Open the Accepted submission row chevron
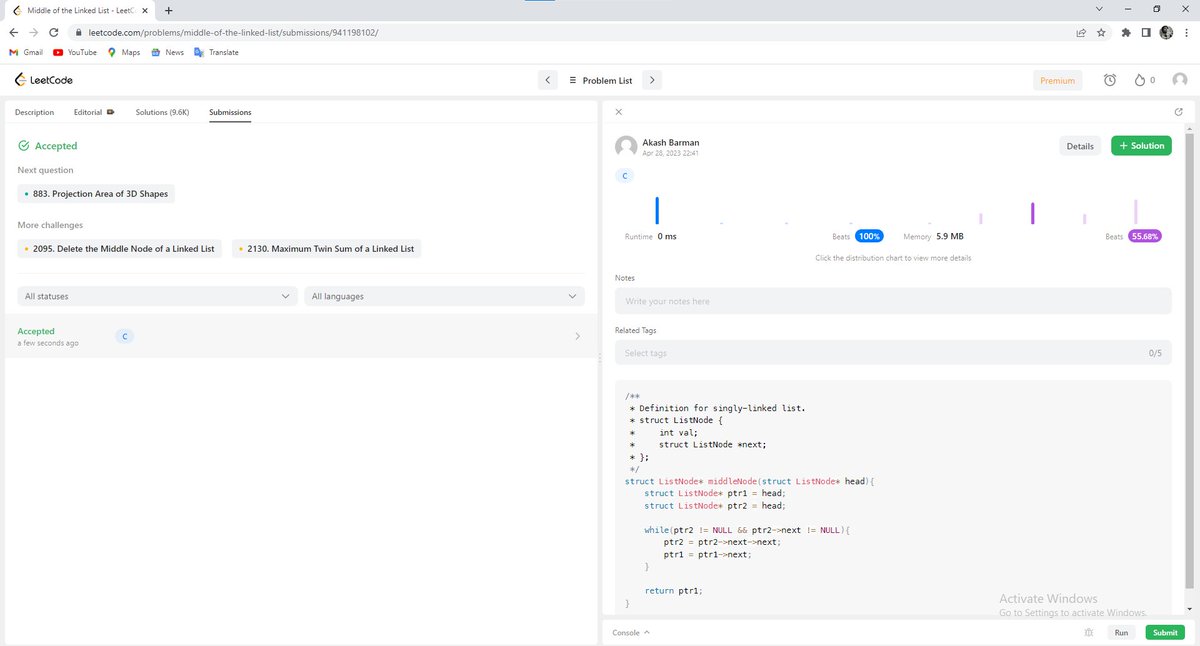The height and width of the screenshot is (646, 1200). (x=577, y=336)
